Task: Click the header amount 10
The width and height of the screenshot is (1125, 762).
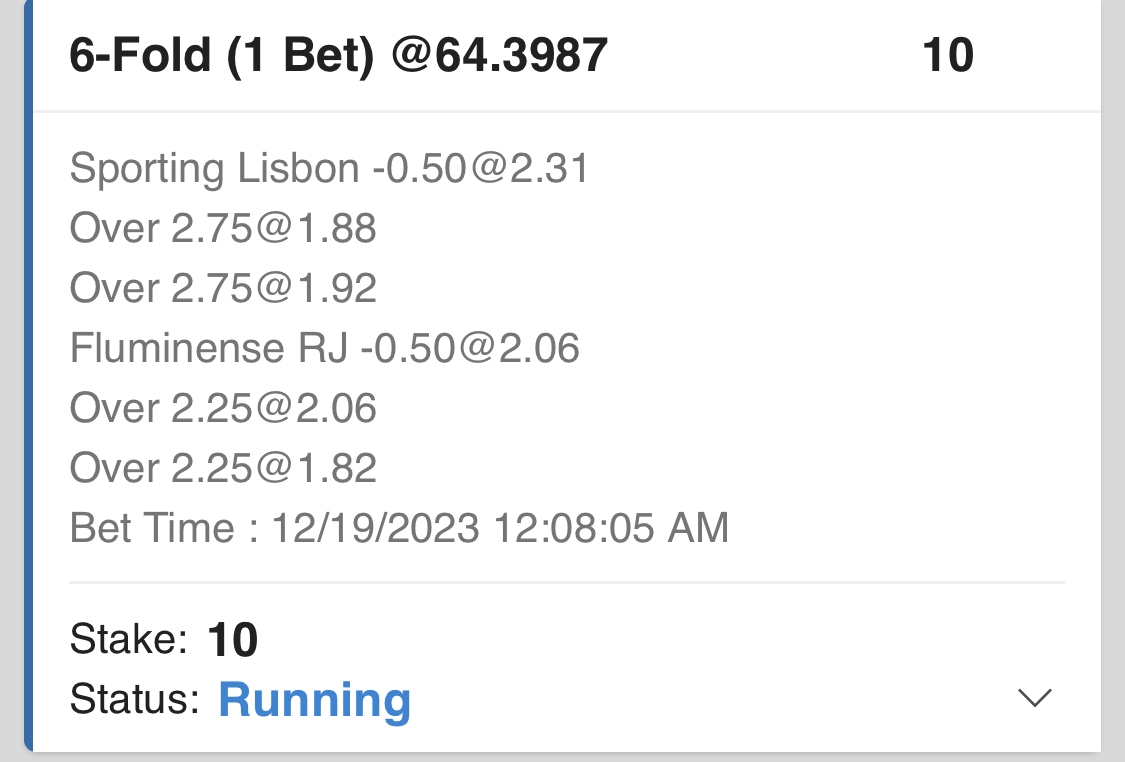Action: 947,56
